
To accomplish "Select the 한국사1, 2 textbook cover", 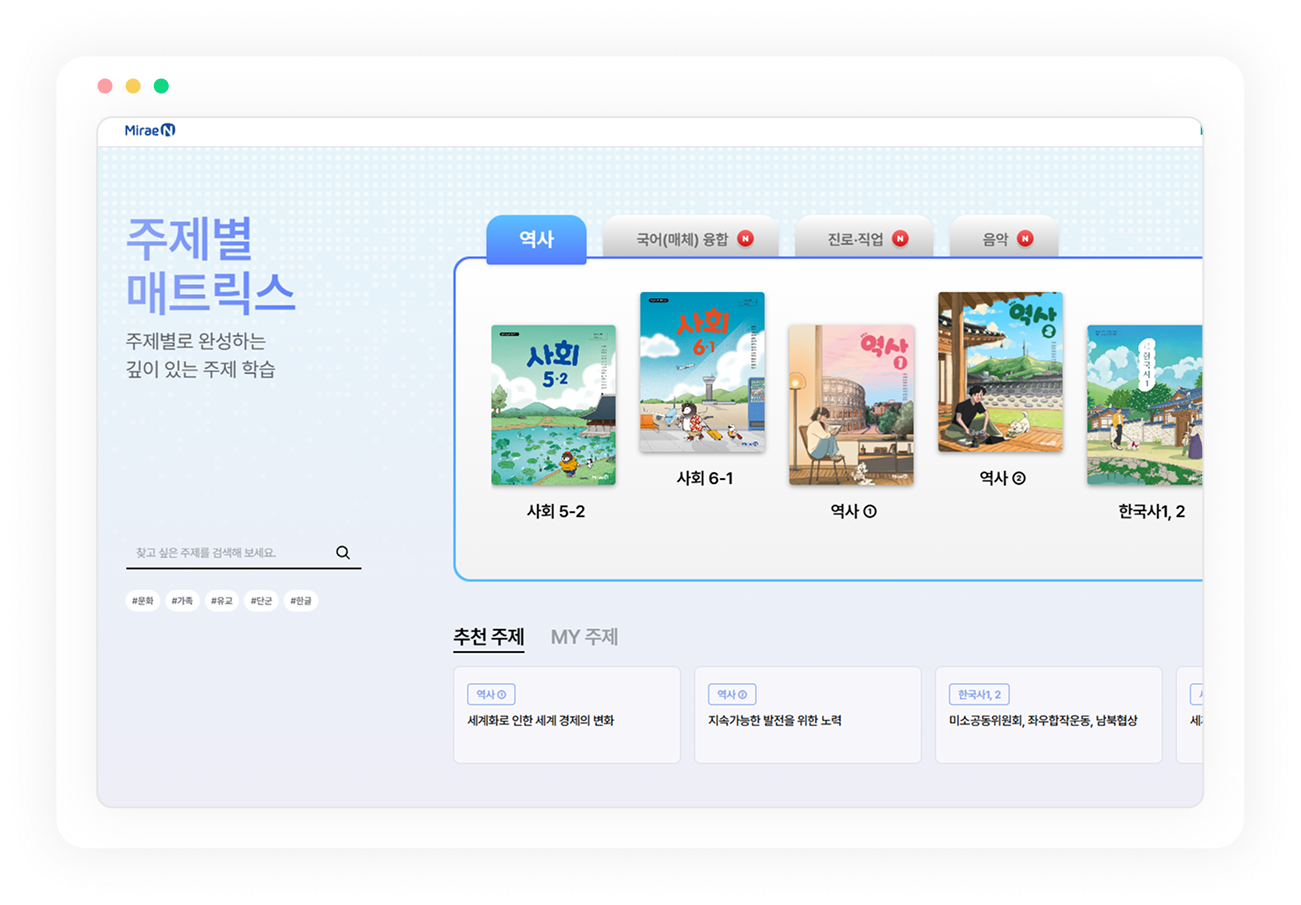I will pos(1145,405).
